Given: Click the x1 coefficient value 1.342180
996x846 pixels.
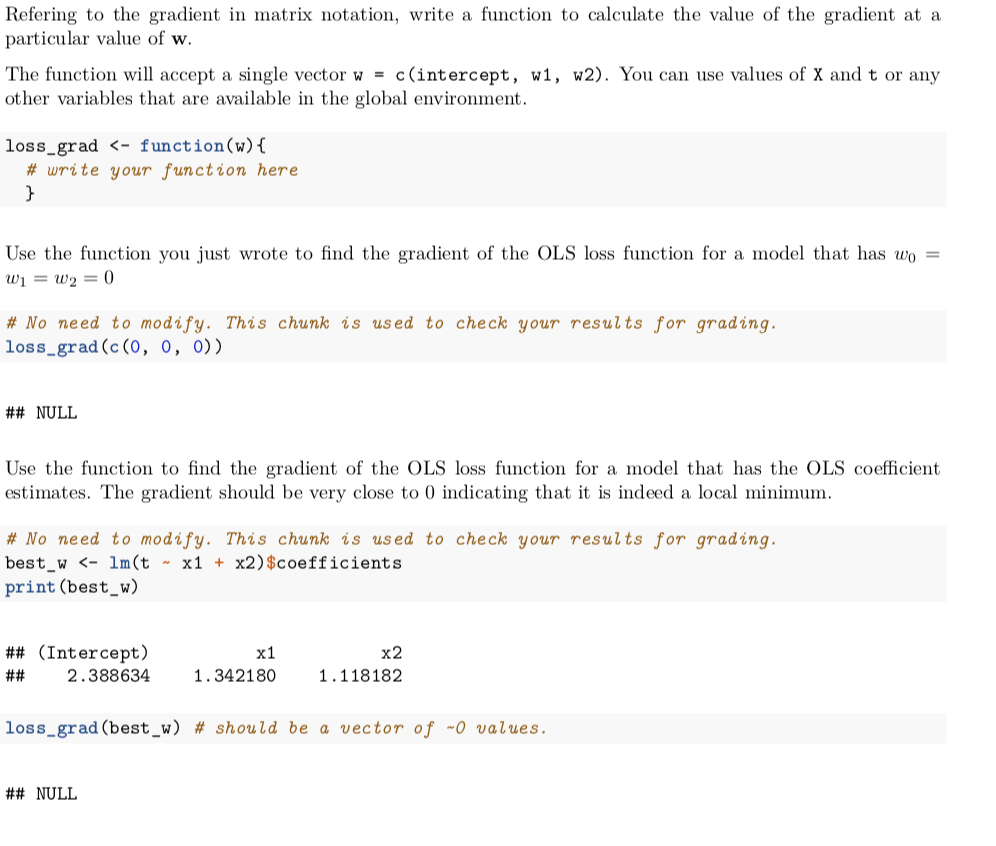Looking at the screenshot, I should pos(235,676).
